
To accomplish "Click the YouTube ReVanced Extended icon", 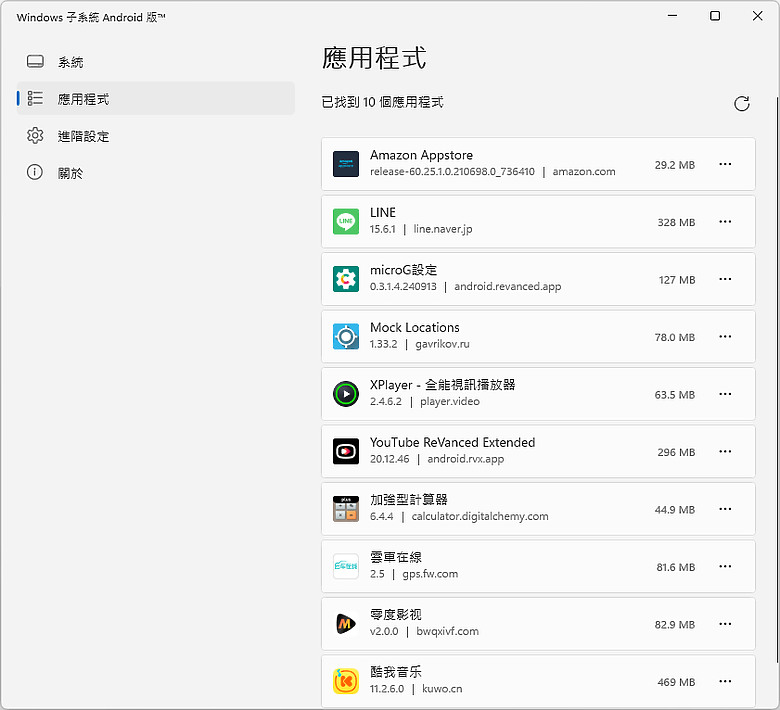I will [x=346, y=451].
